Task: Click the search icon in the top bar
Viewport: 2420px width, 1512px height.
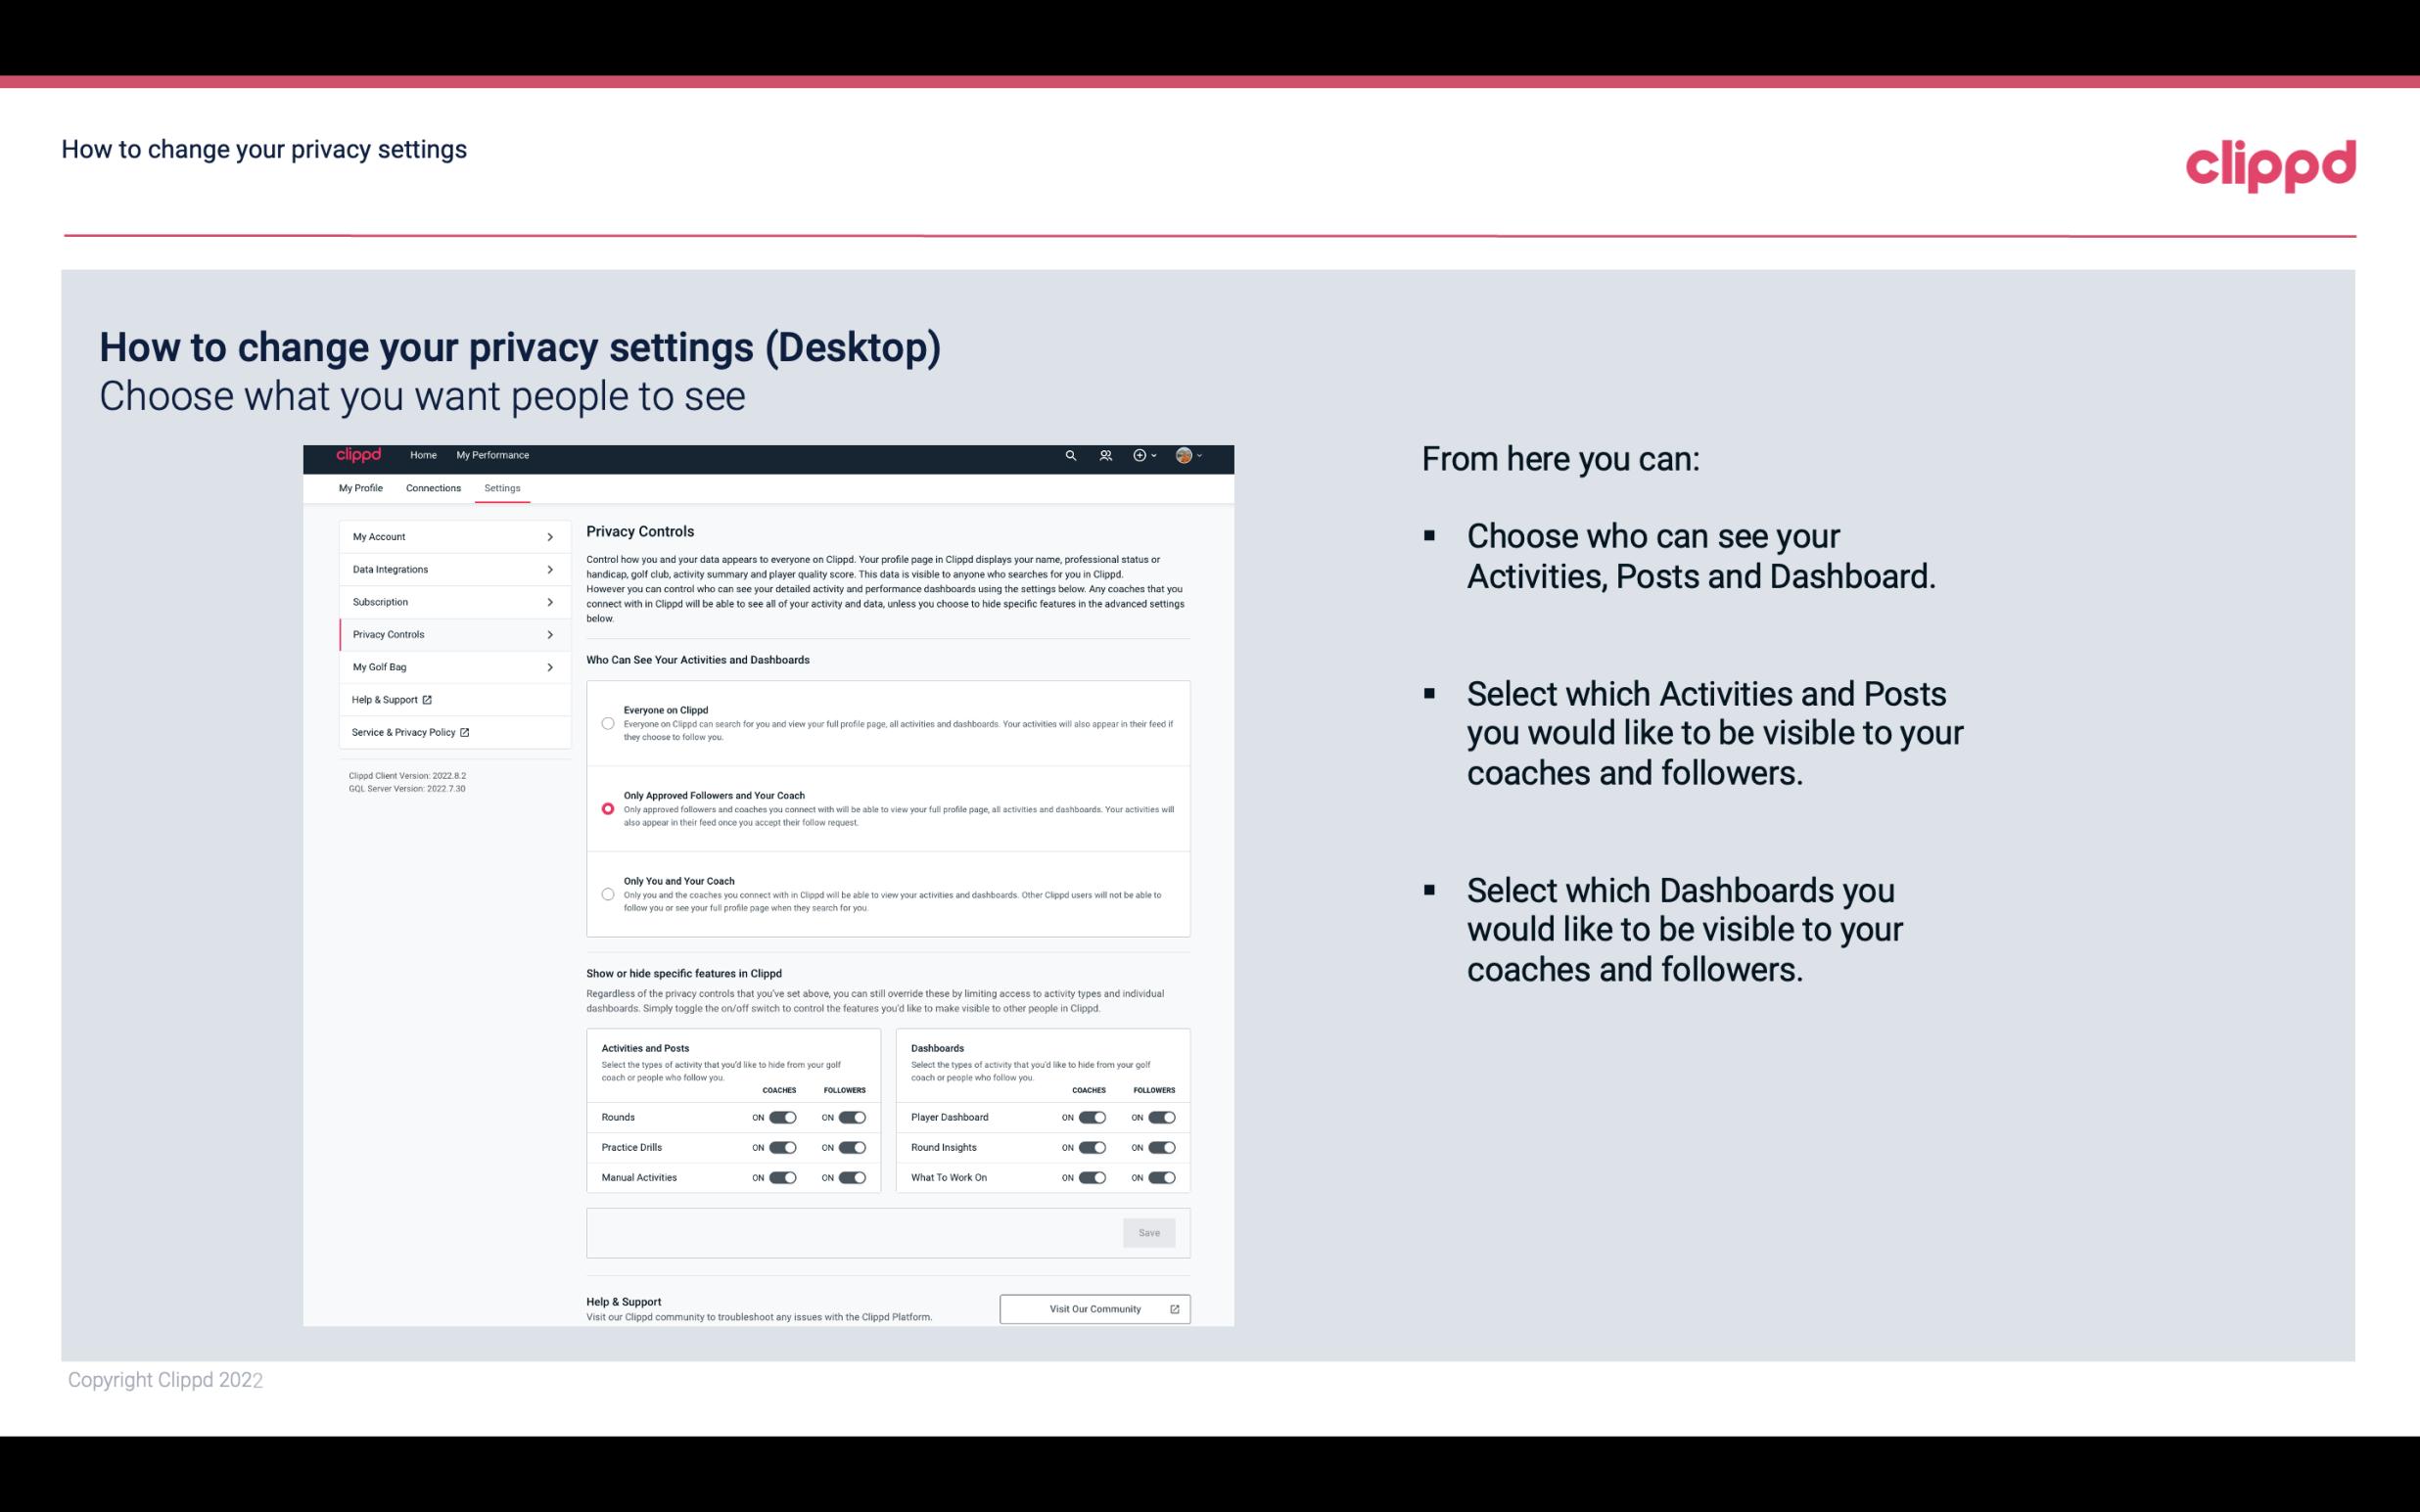Action: (x=1068, y=456)
